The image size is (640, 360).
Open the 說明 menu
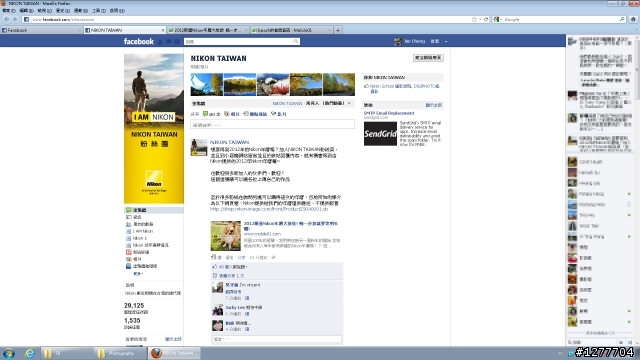(117, 11)
